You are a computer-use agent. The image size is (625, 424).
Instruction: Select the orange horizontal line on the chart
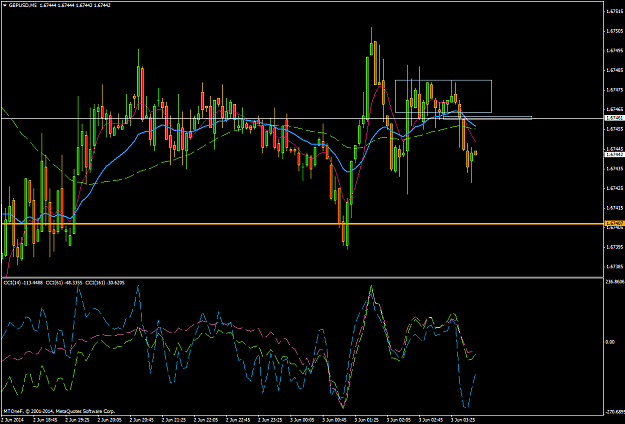point(302,224)
